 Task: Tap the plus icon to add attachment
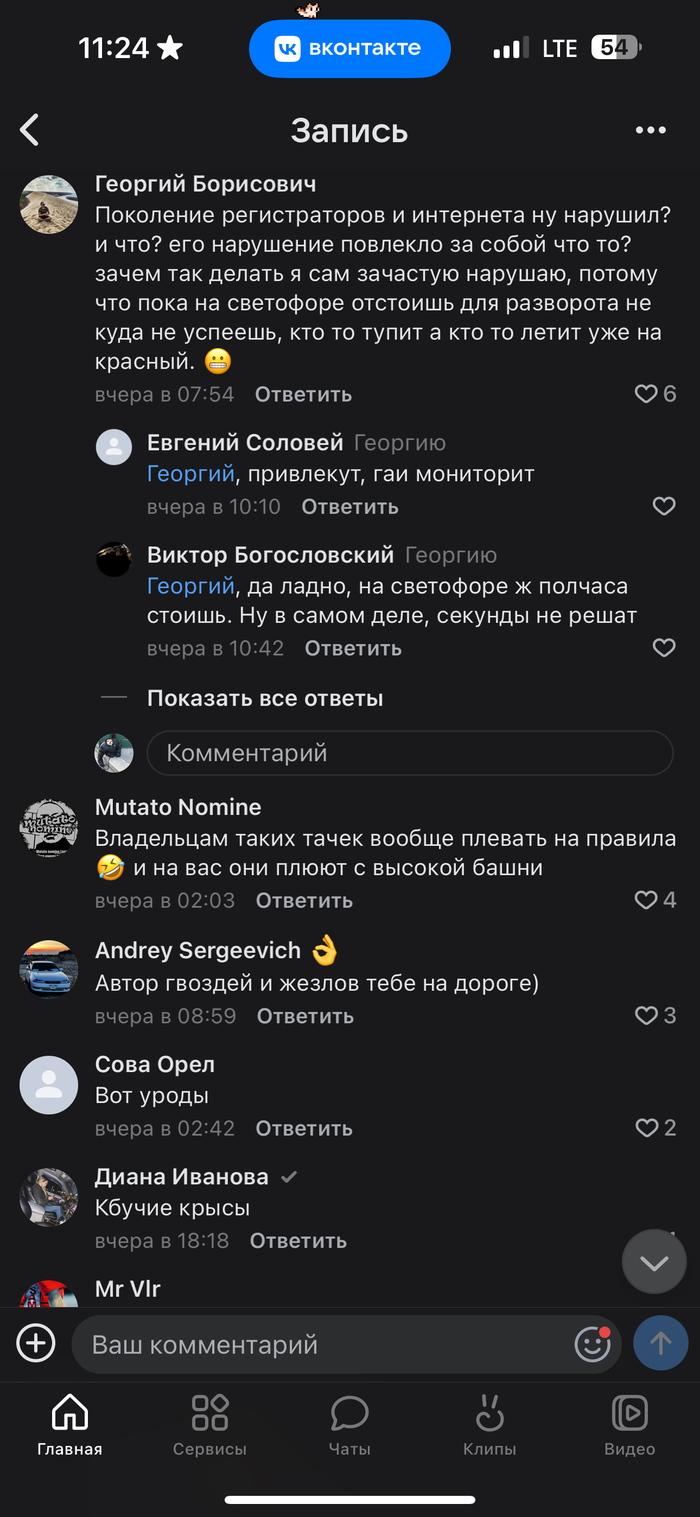[x=36, y=1343]
